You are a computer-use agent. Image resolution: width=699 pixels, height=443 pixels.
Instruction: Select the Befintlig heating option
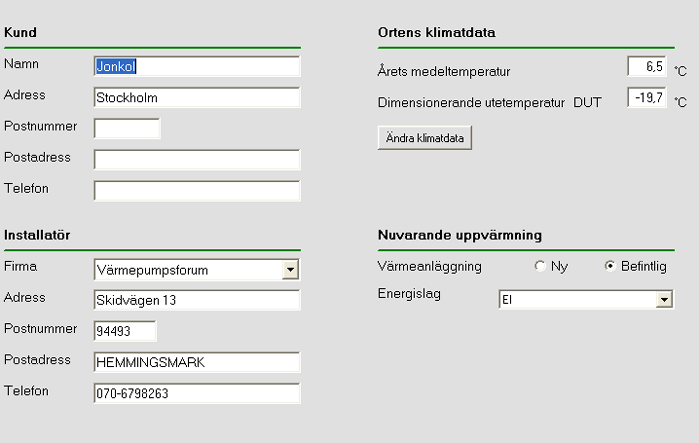610,267
